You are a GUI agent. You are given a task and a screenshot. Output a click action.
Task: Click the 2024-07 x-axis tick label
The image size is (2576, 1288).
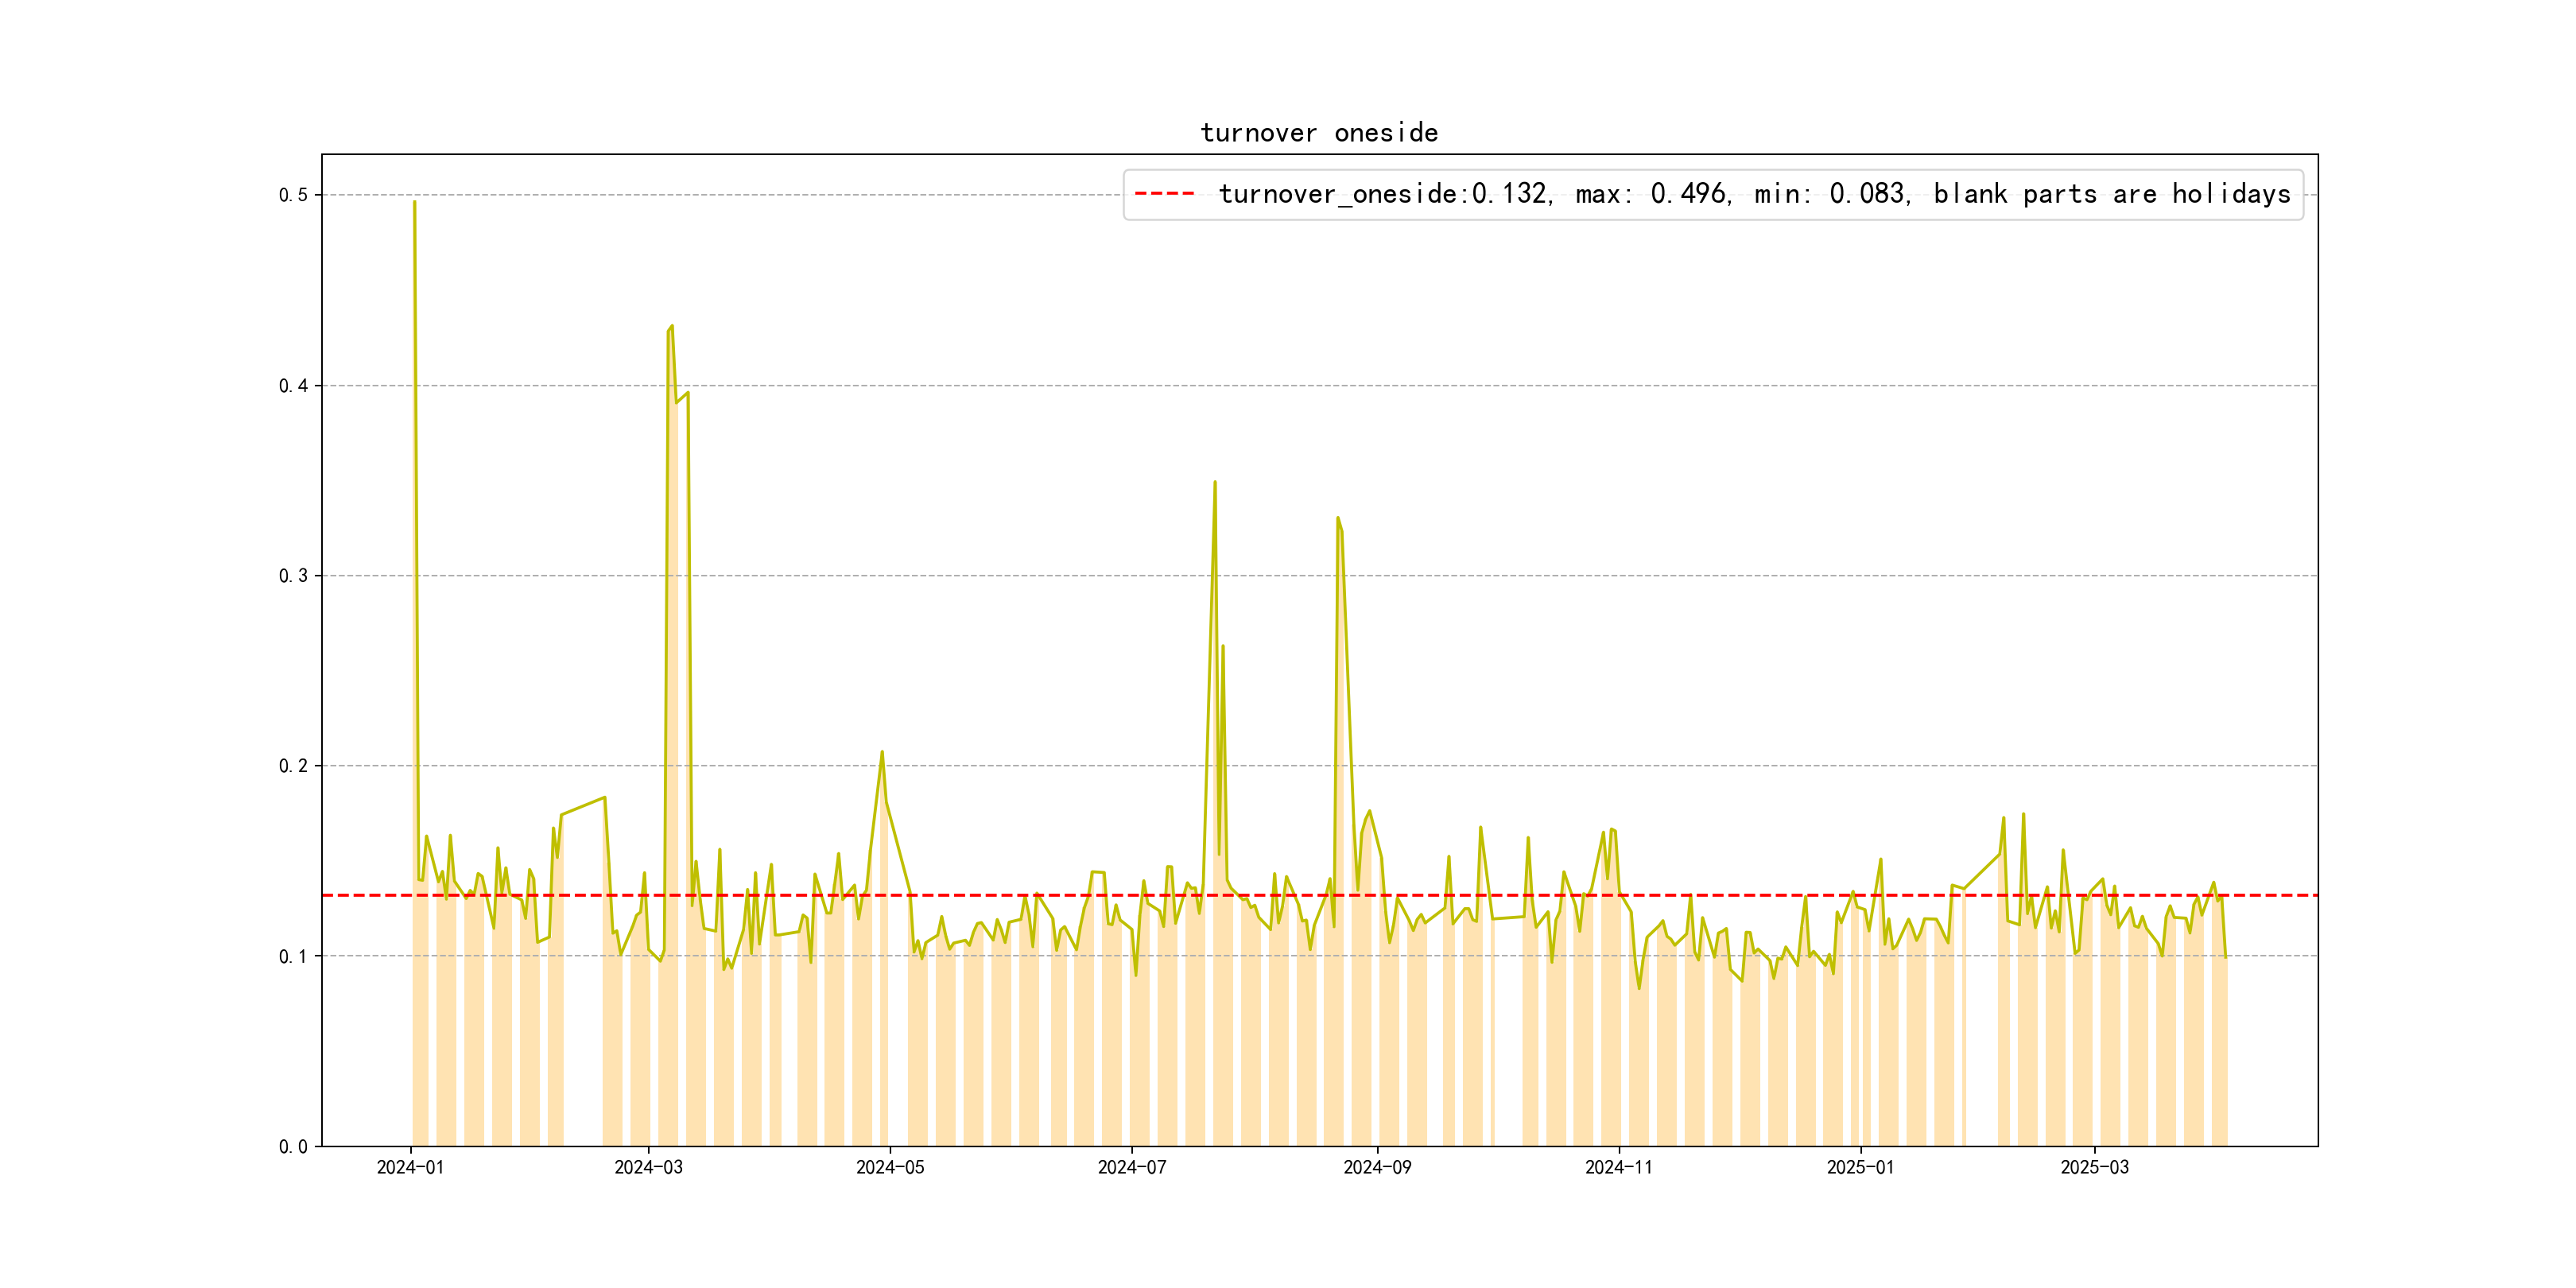coord(1132,1167)
